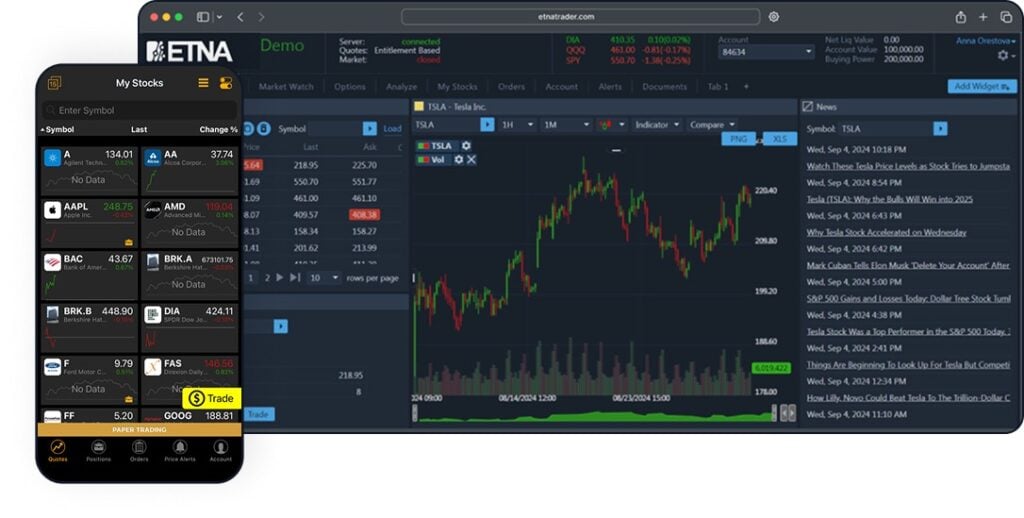Screen dimensions: 1024x518
Task: Add a new tab with plus icon
Action: click(x=746, y=86)
